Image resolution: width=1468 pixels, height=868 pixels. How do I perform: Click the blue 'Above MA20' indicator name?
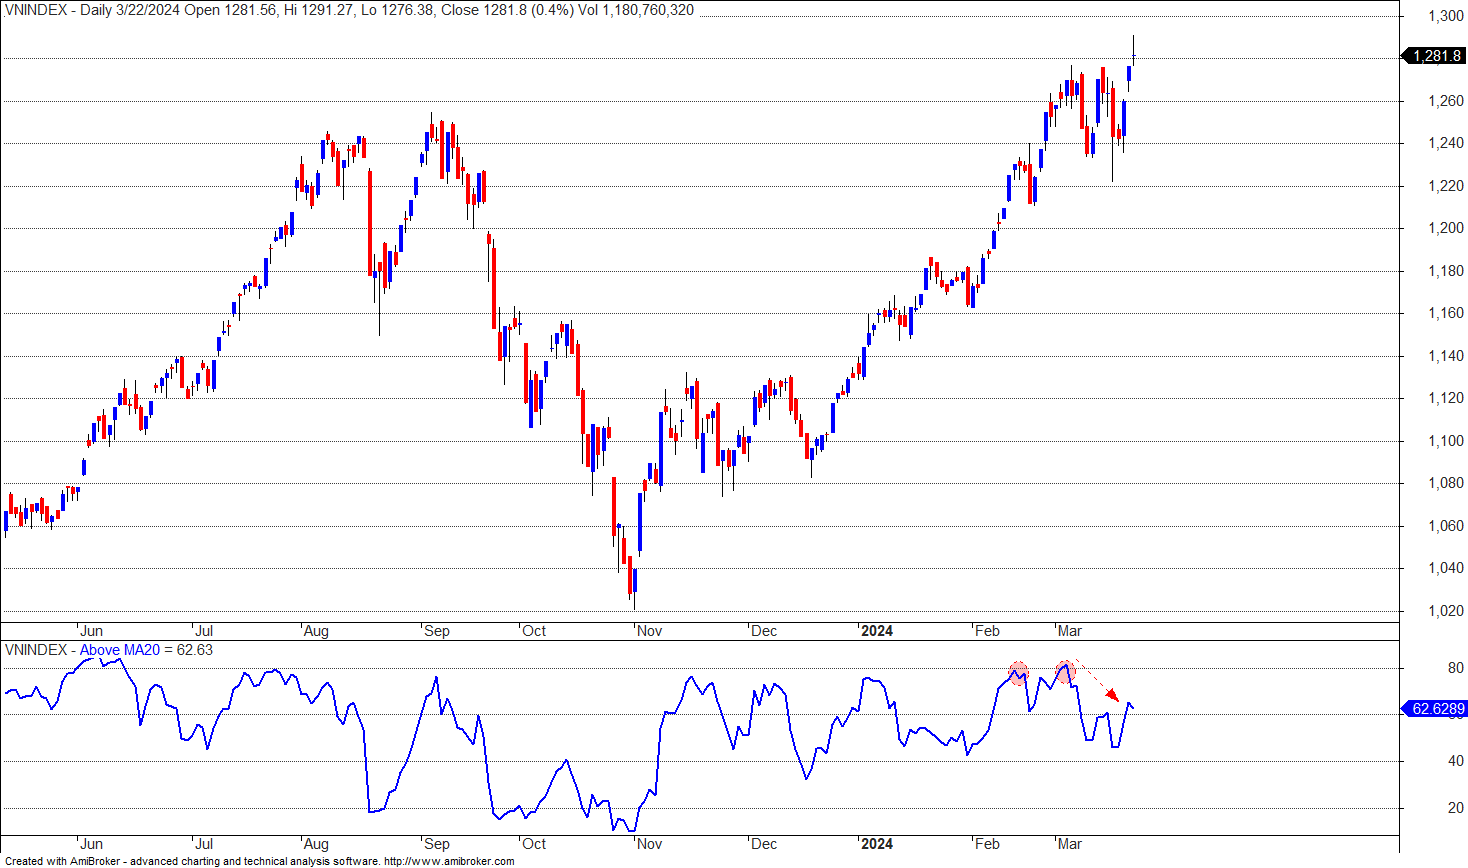click(119, 650)
